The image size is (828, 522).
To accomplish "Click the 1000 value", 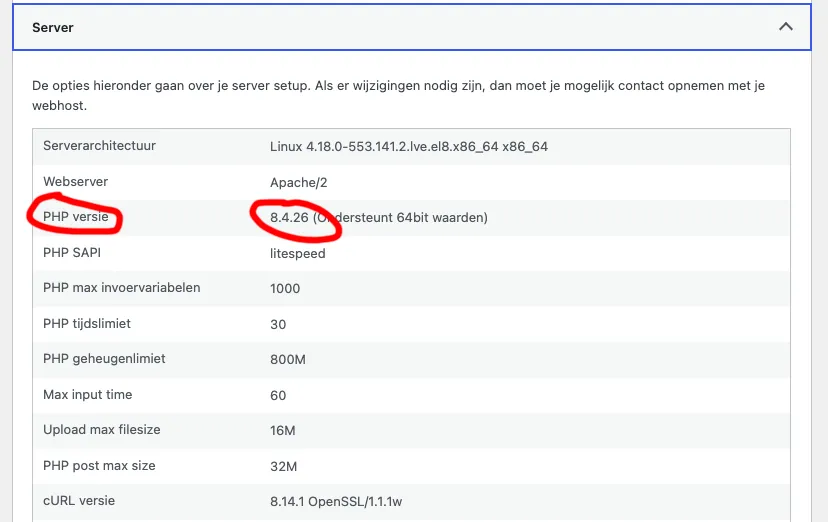I will click(x=285, y=289).
